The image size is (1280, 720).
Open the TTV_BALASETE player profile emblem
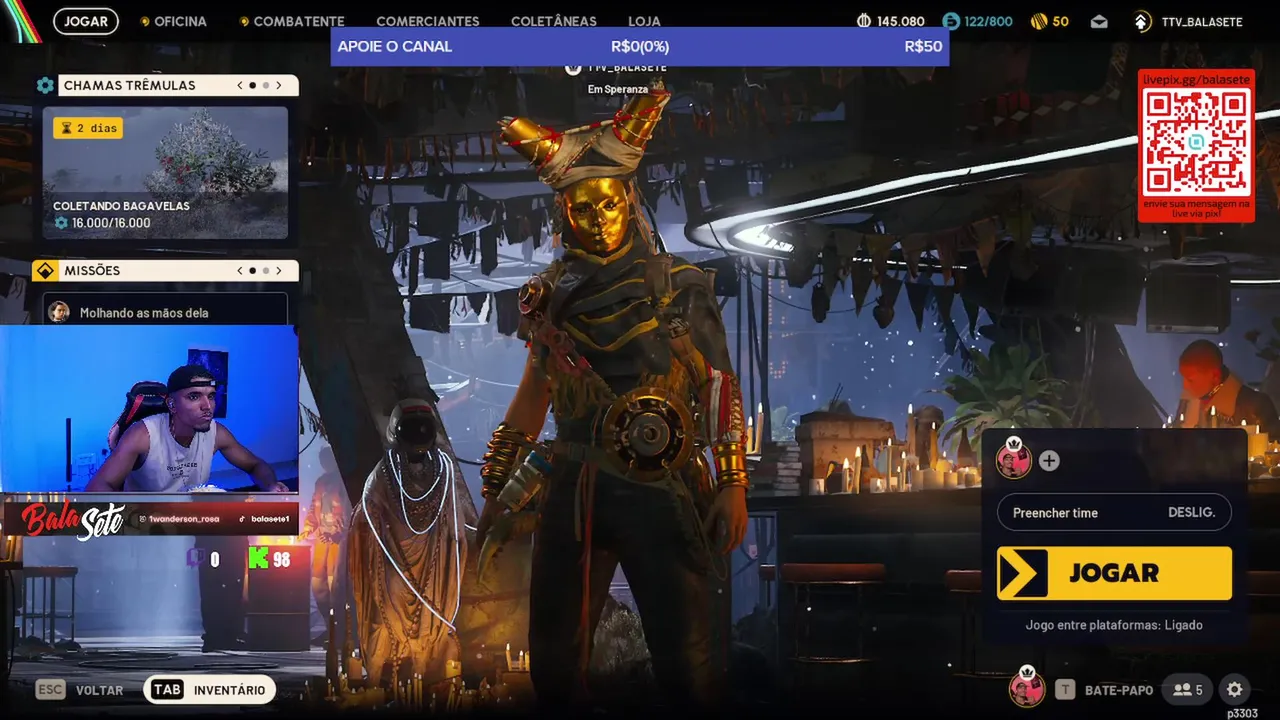(1142, 21)
